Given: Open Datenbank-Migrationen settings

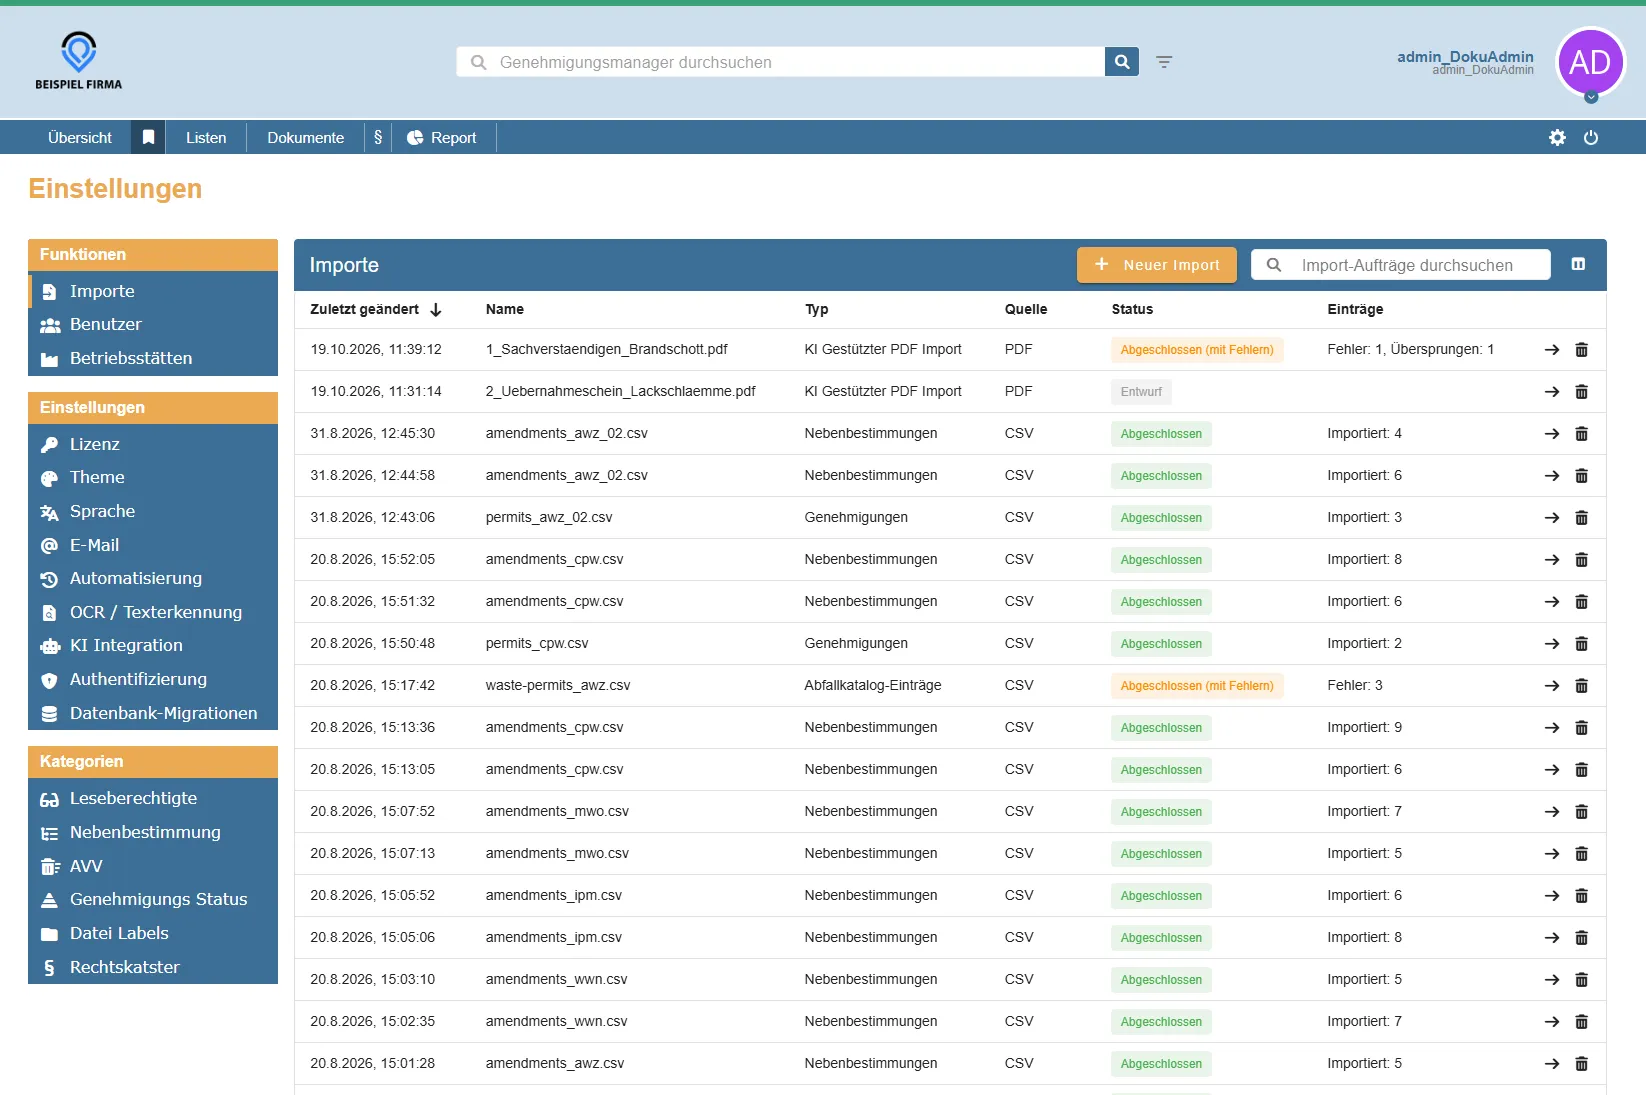Looking at the screenshot, I should (153, 714).
